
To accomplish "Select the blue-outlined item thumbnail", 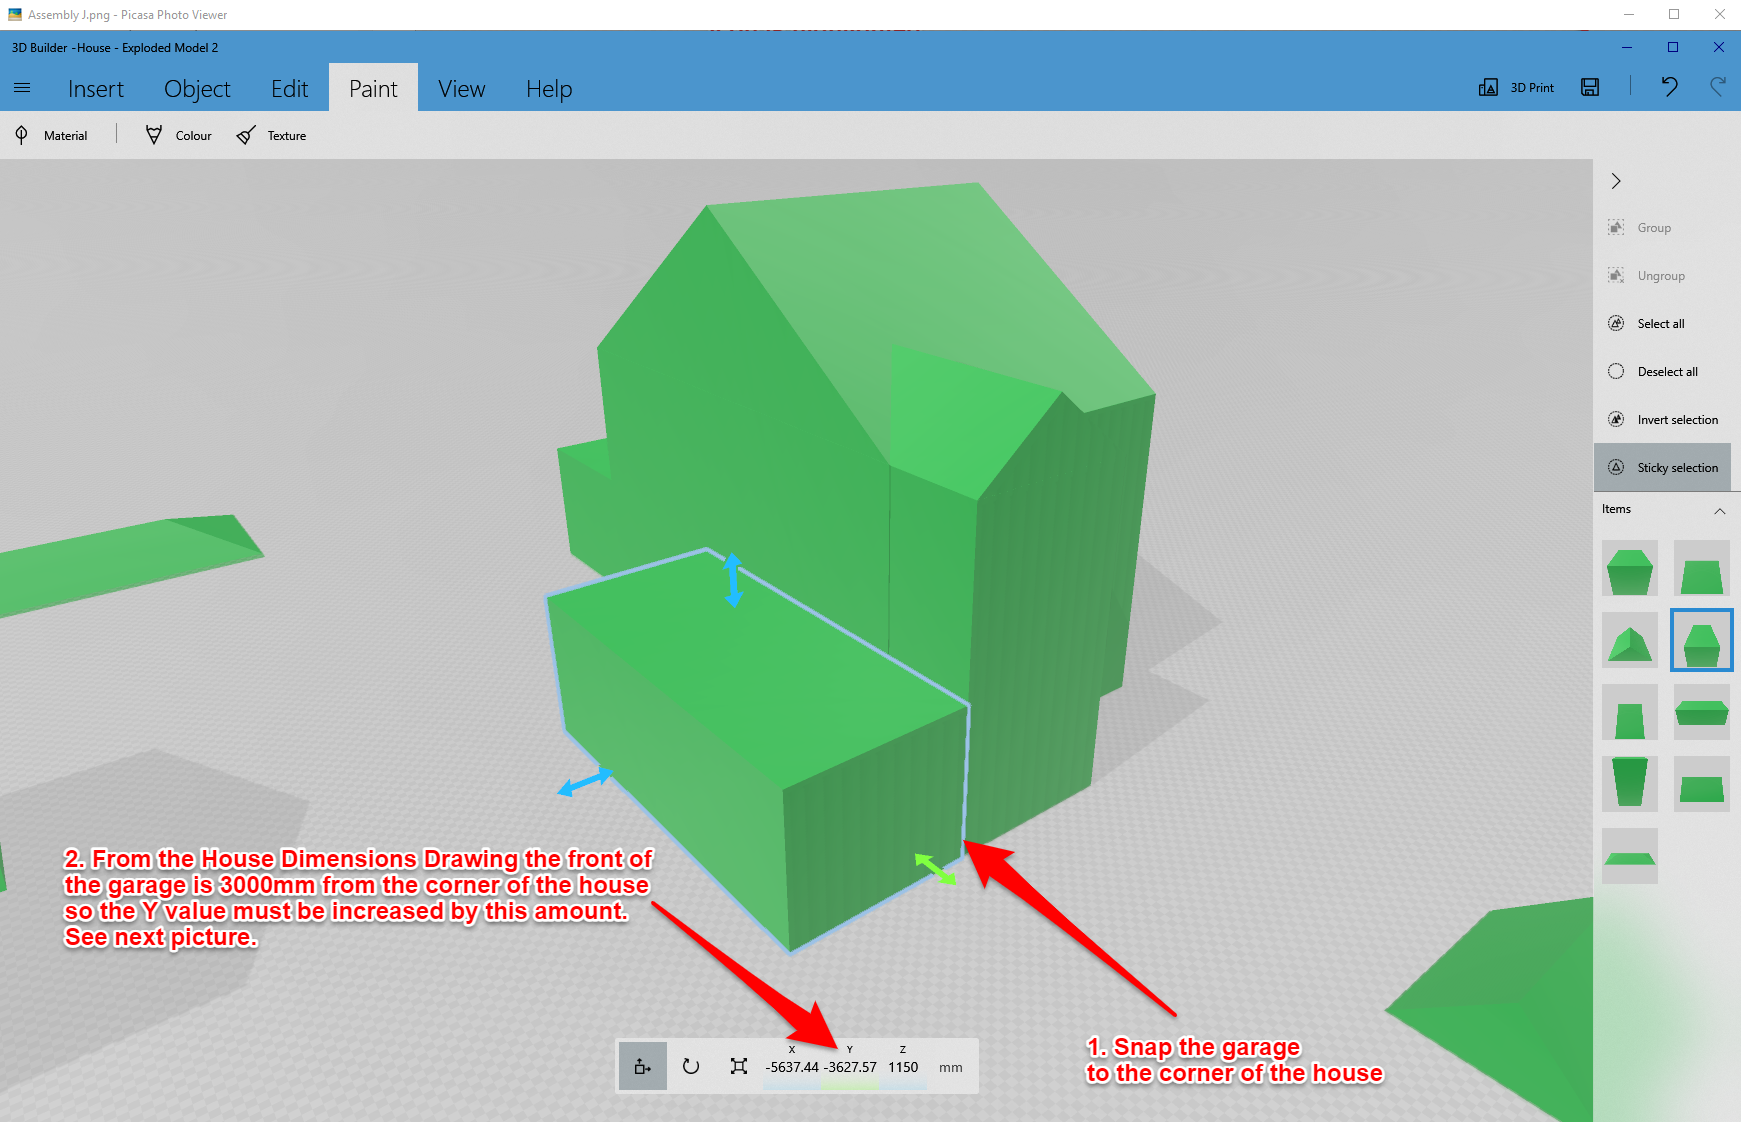I will click(x=1702, y=640).
